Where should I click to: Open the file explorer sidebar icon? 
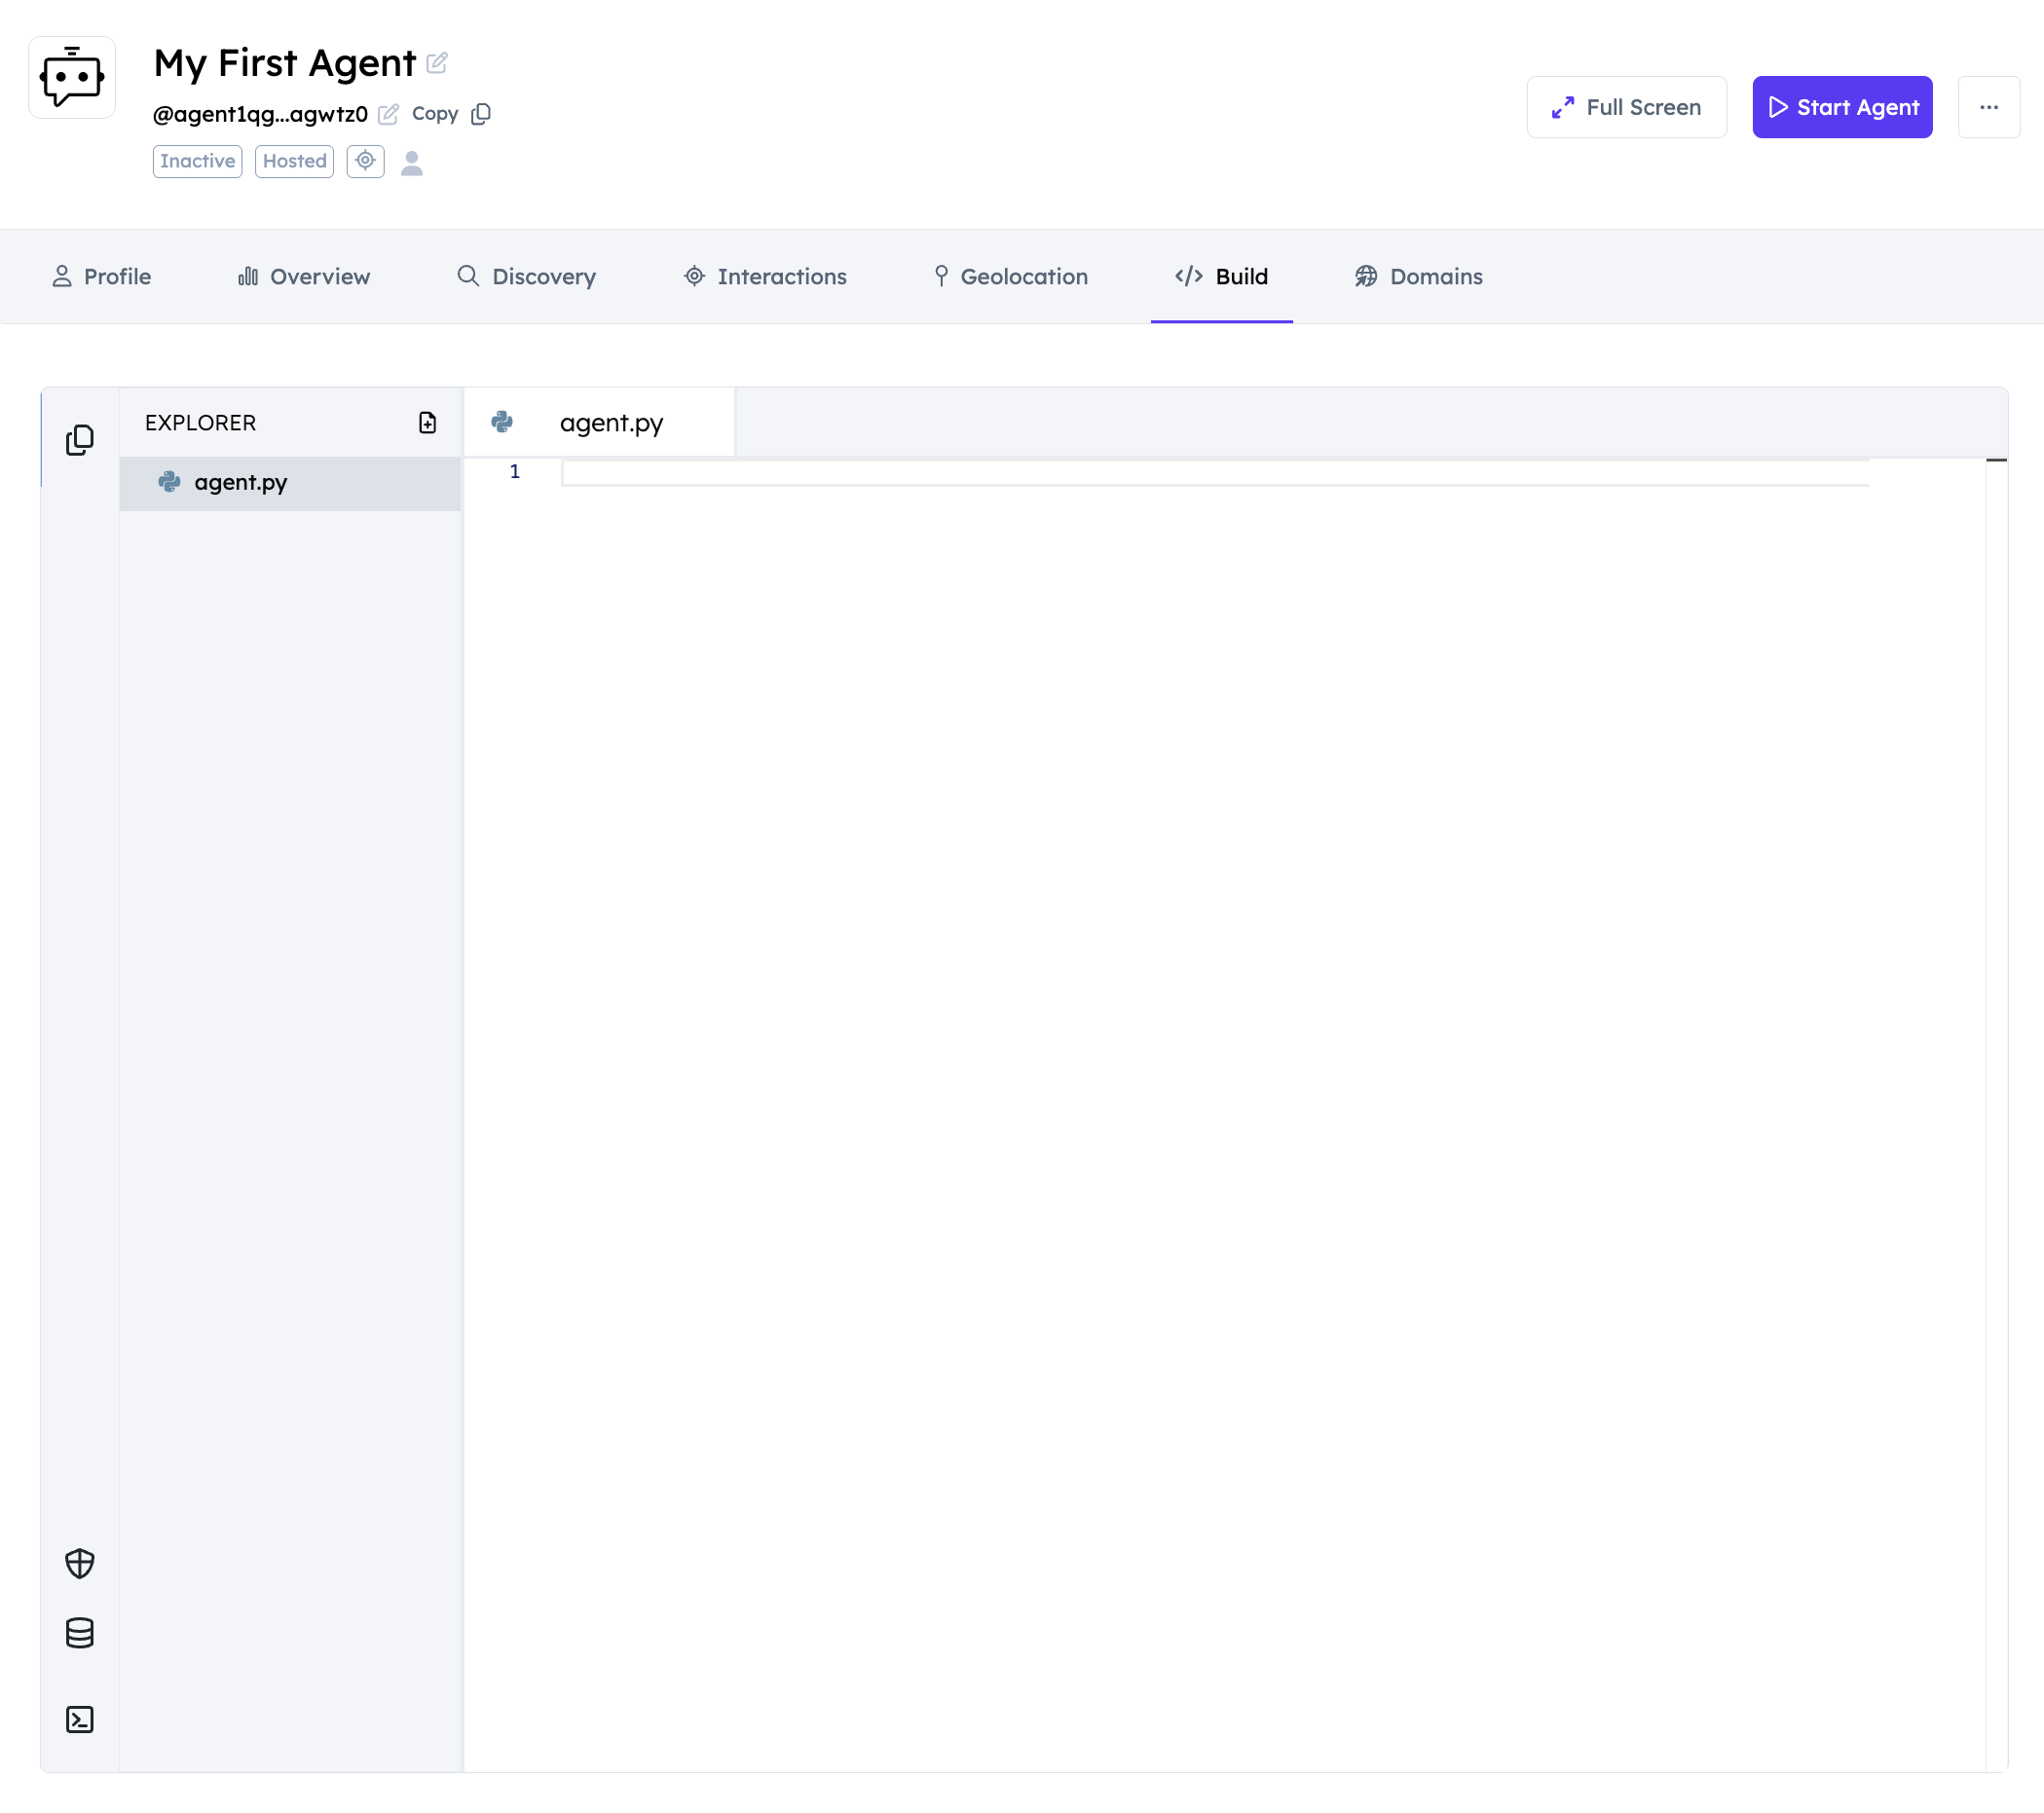tap(80, 440)
